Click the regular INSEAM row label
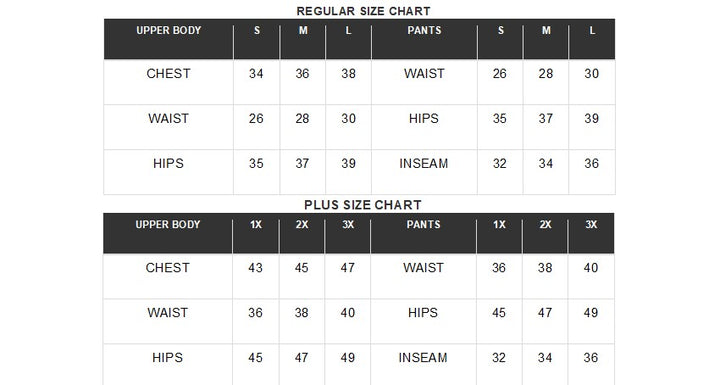 pos(423,164)
